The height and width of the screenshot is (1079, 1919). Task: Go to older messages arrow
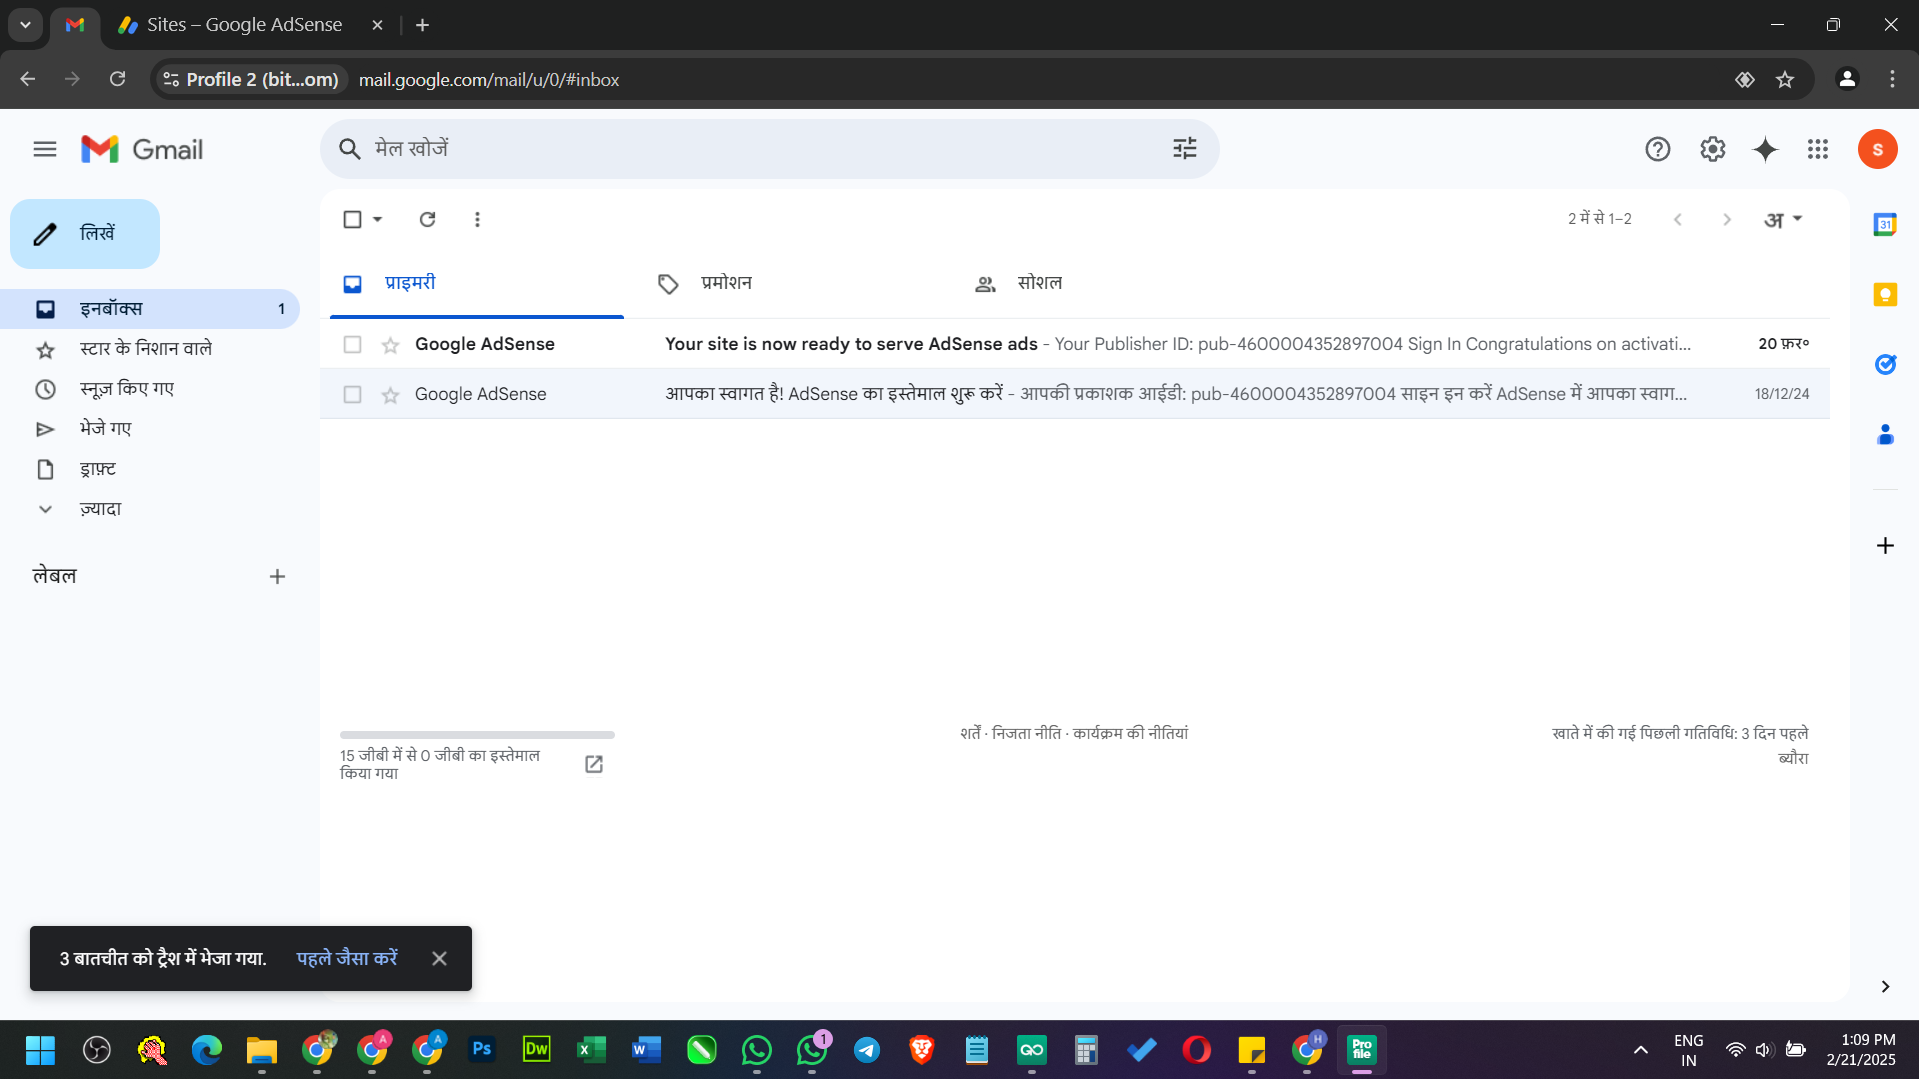tap(1726, 219)
